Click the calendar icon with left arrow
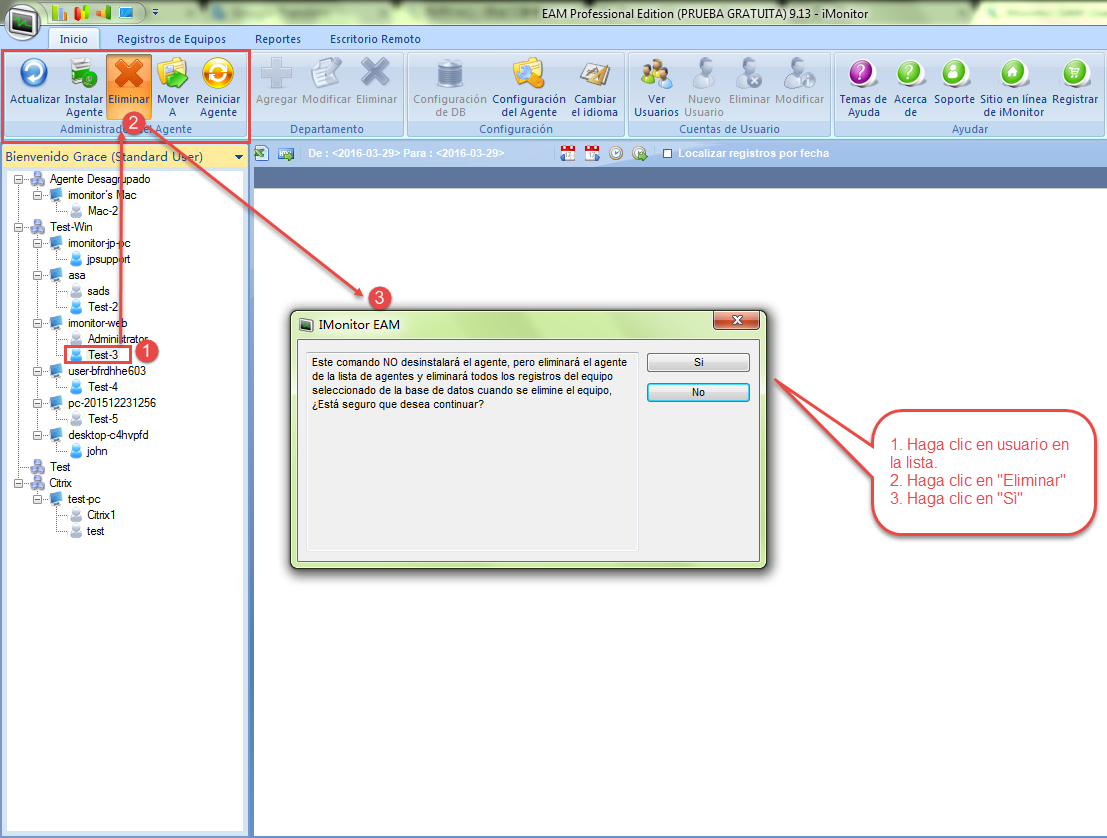The image size is (1107, 838). point(568,153)
